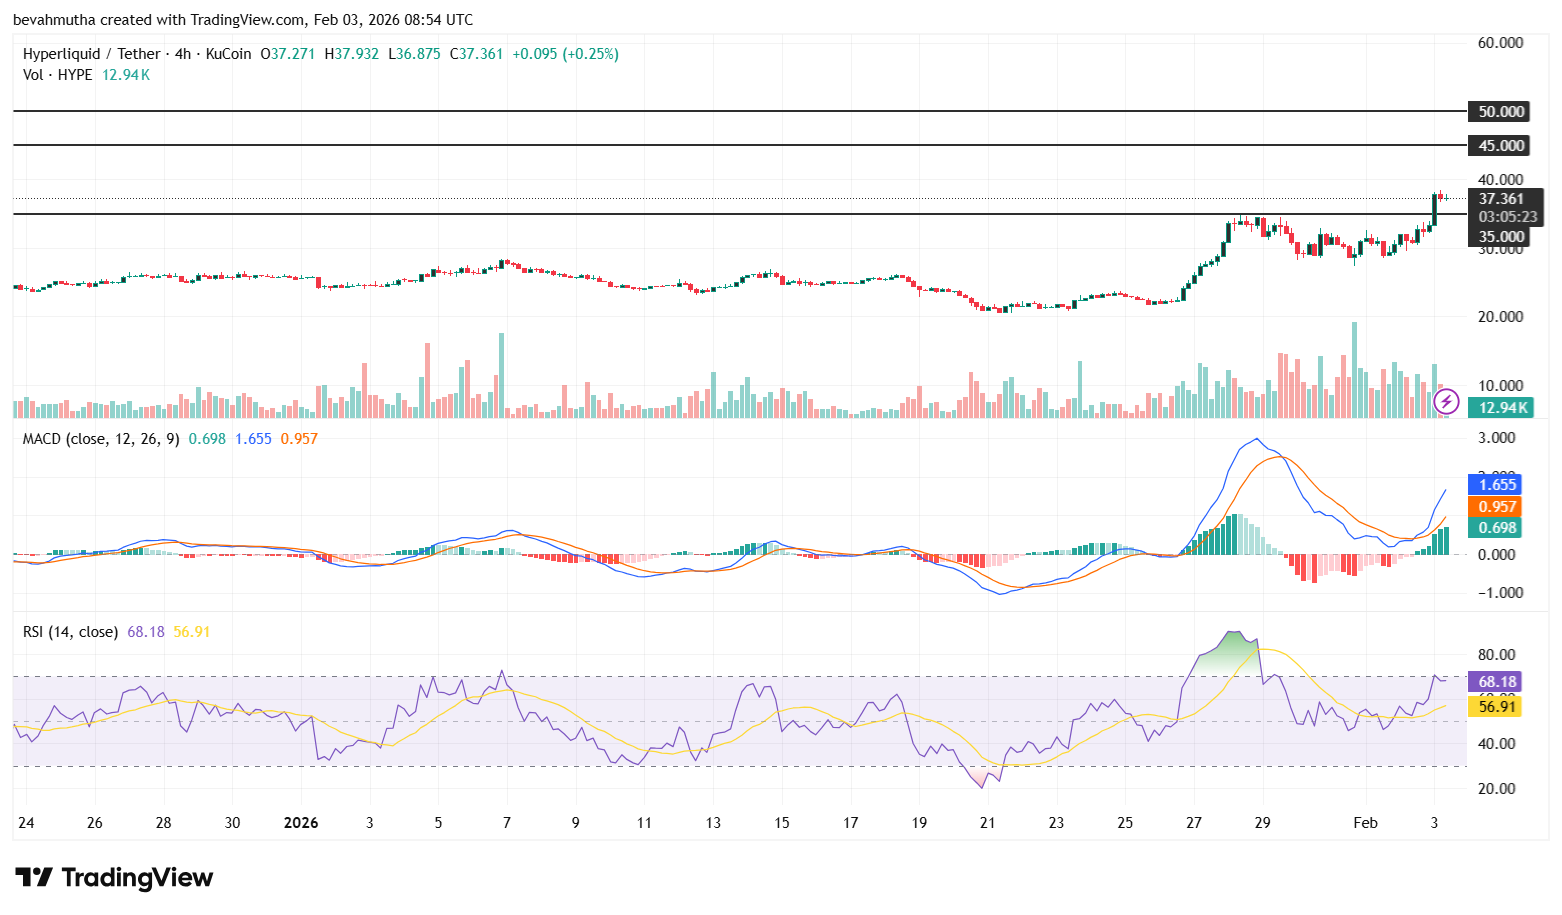
Task: Click the Feb label on the time axis
Action: click(1366, 822)
